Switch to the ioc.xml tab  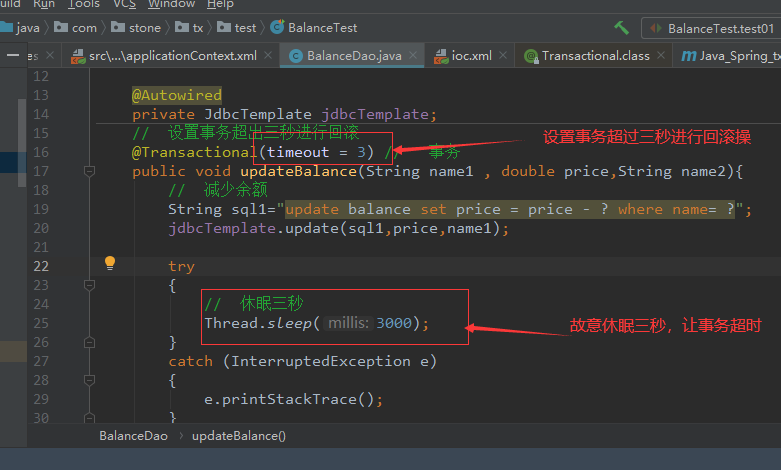click(x=471, y=56)
